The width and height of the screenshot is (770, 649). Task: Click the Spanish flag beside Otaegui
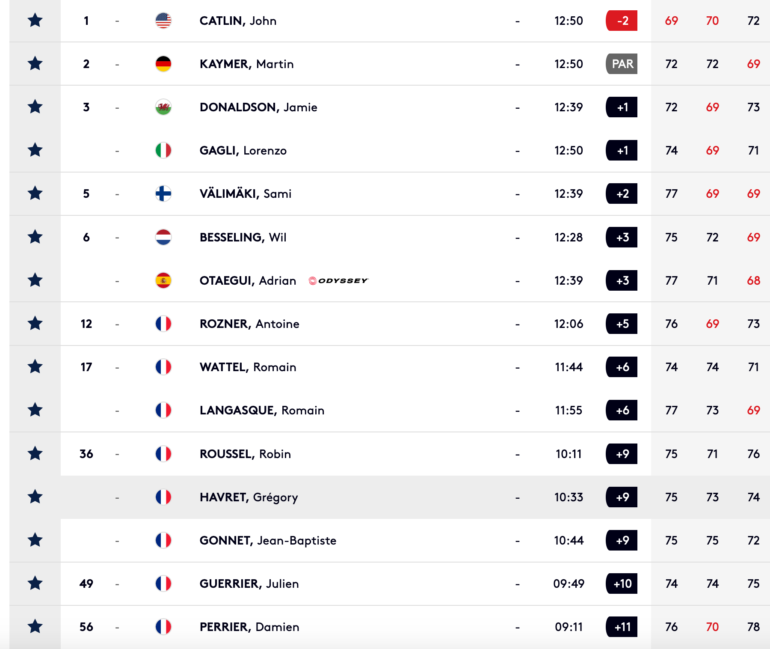(164, 280)
